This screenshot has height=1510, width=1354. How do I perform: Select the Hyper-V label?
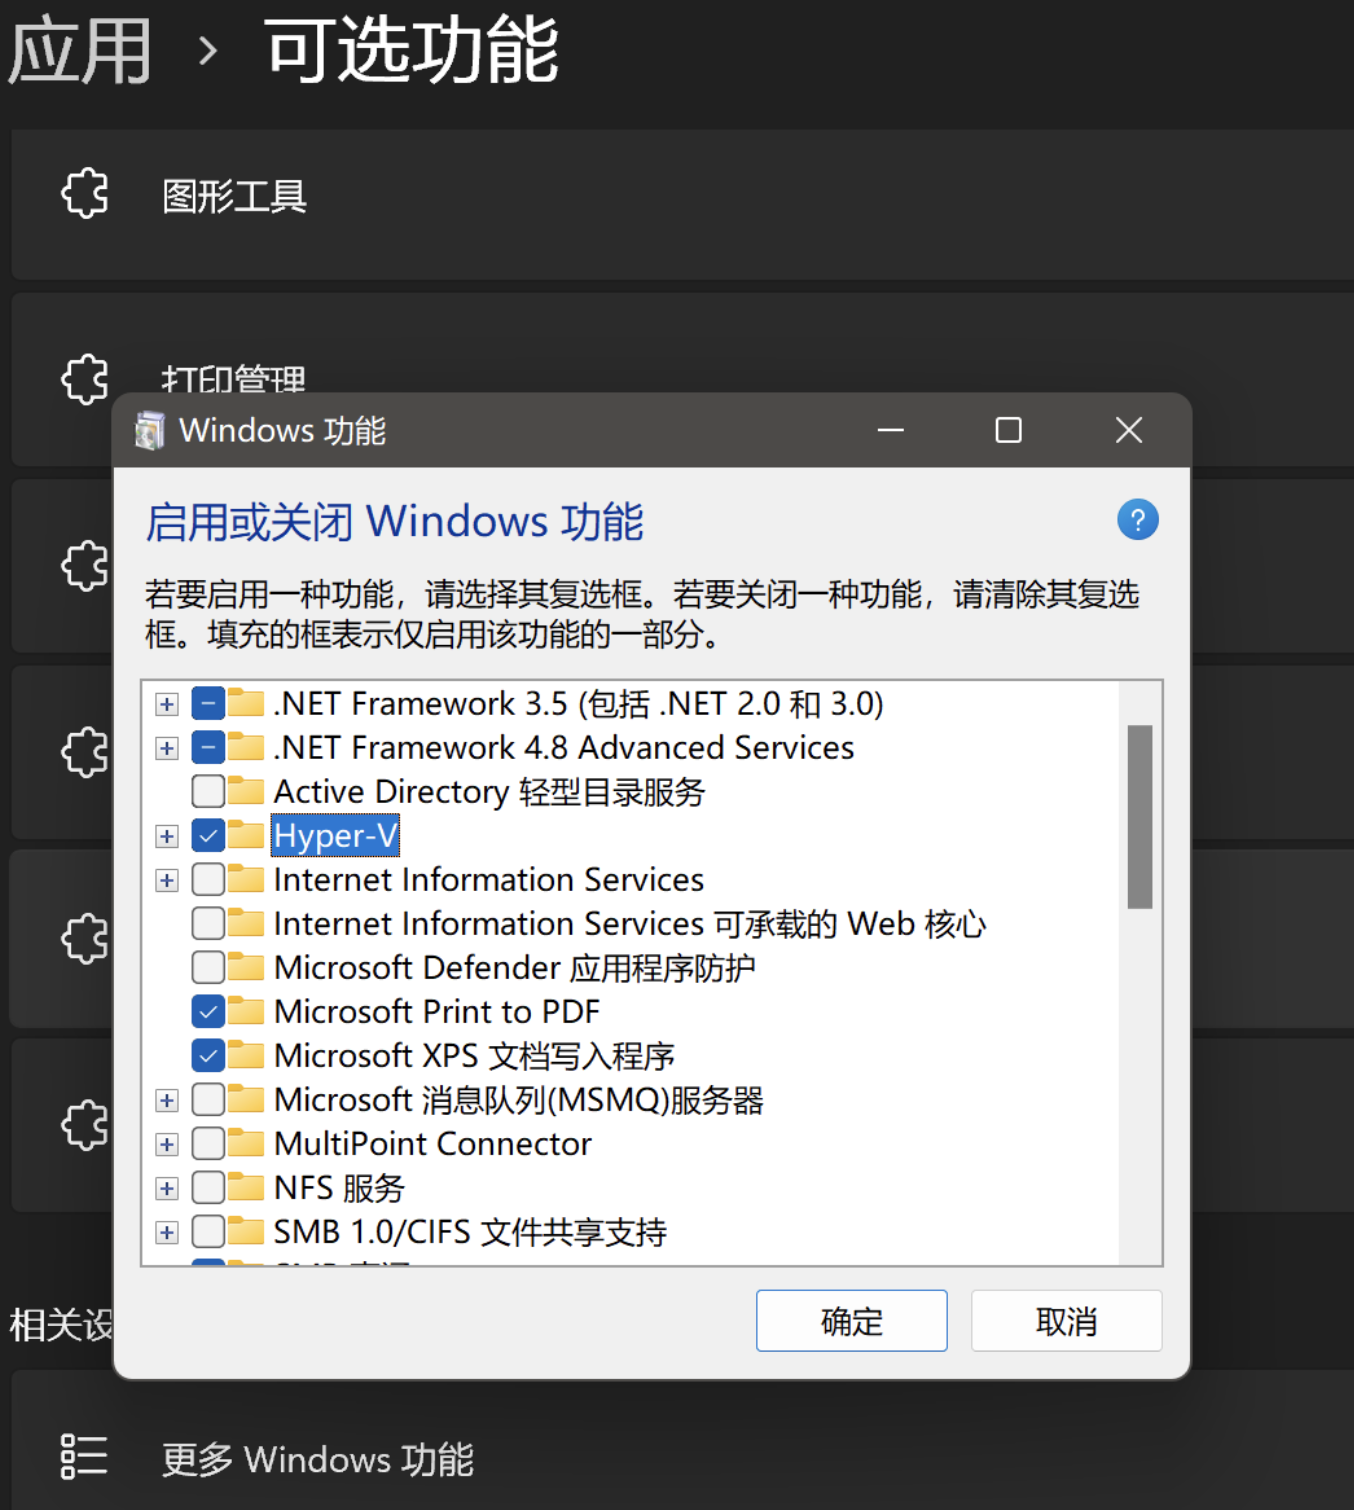click(x=335, y=835)
